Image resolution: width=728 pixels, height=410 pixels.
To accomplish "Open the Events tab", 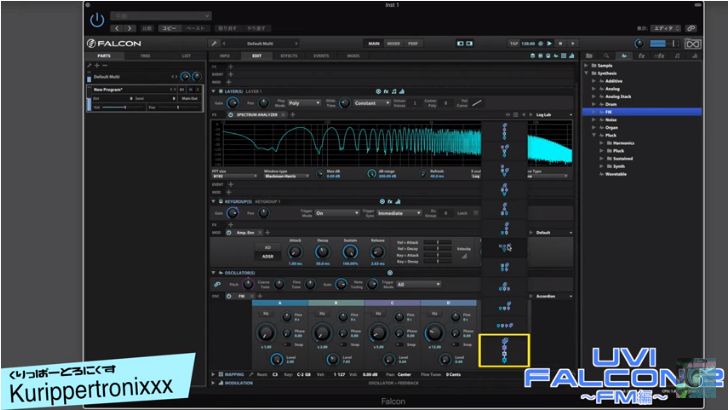I will (321, 56).
